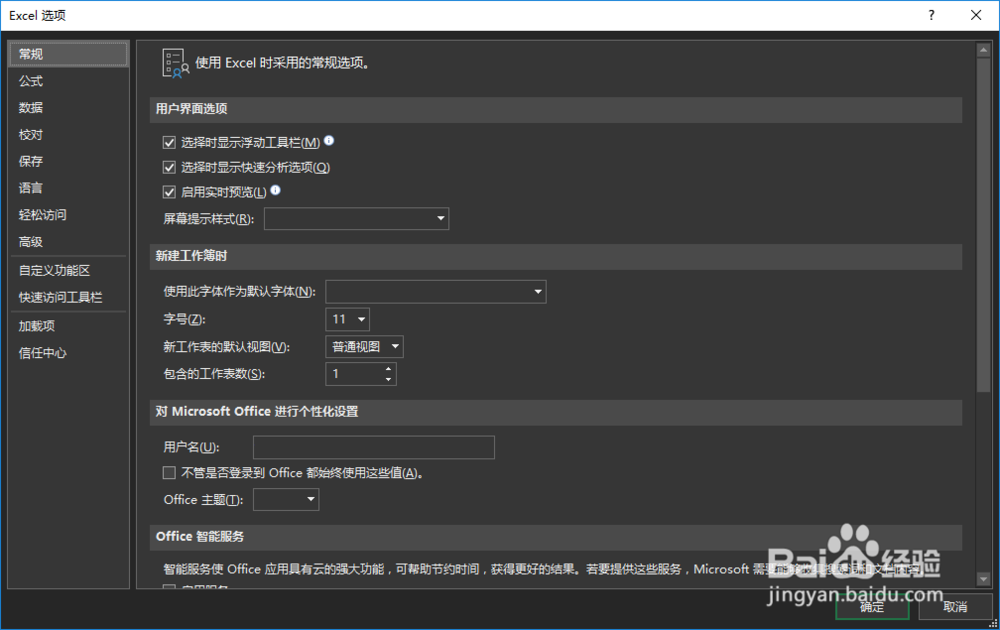Open 自定义功能区 settings

click(68, 270)
